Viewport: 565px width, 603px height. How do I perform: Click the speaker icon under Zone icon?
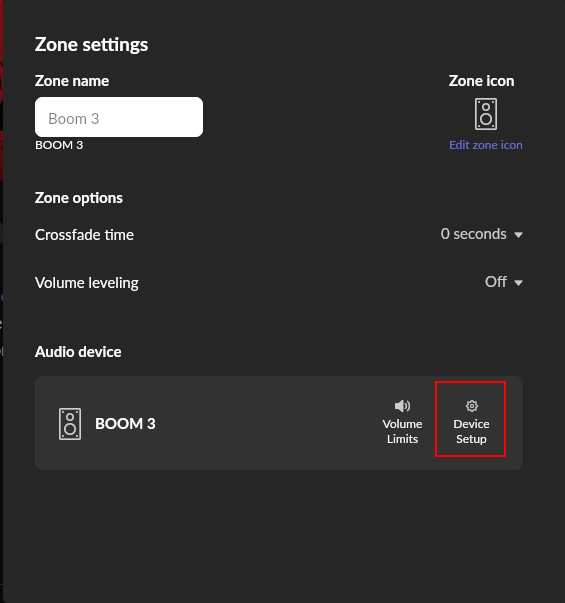tap(486, 114)
